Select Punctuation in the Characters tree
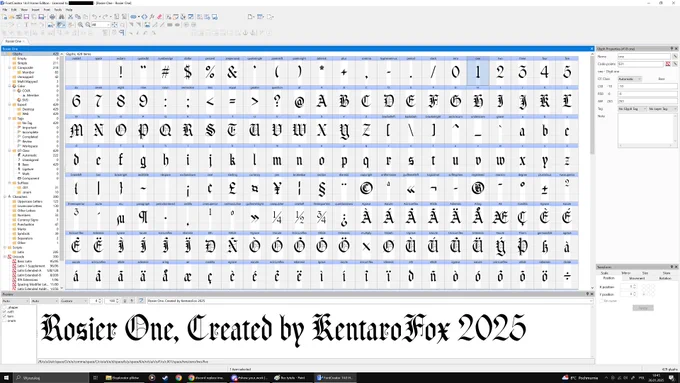 [x=26, y=224]
